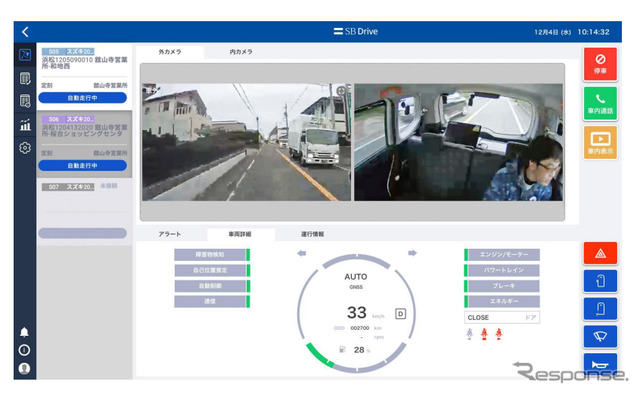Select the S05 vehicle card
The image size is (640, 394).
[x=84, y=76]
